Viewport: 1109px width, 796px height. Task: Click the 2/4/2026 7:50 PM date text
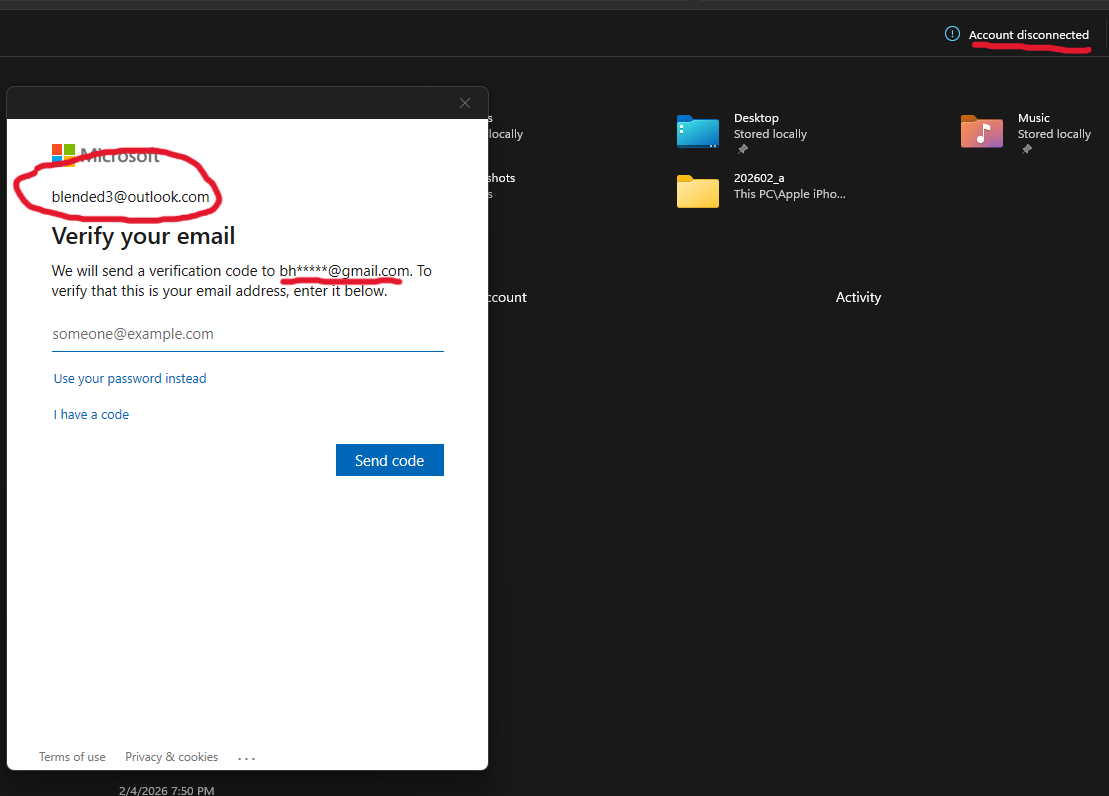(166, 790)
